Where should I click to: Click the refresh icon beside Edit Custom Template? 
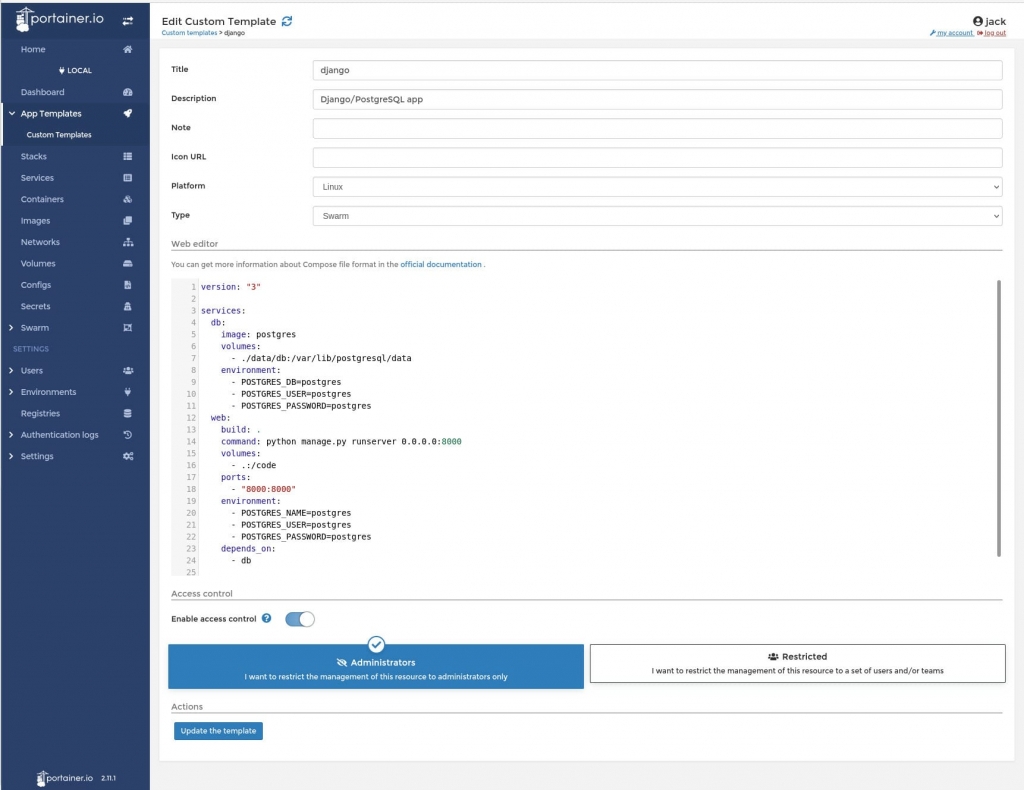pyautogui.click(x=287, y=21)
